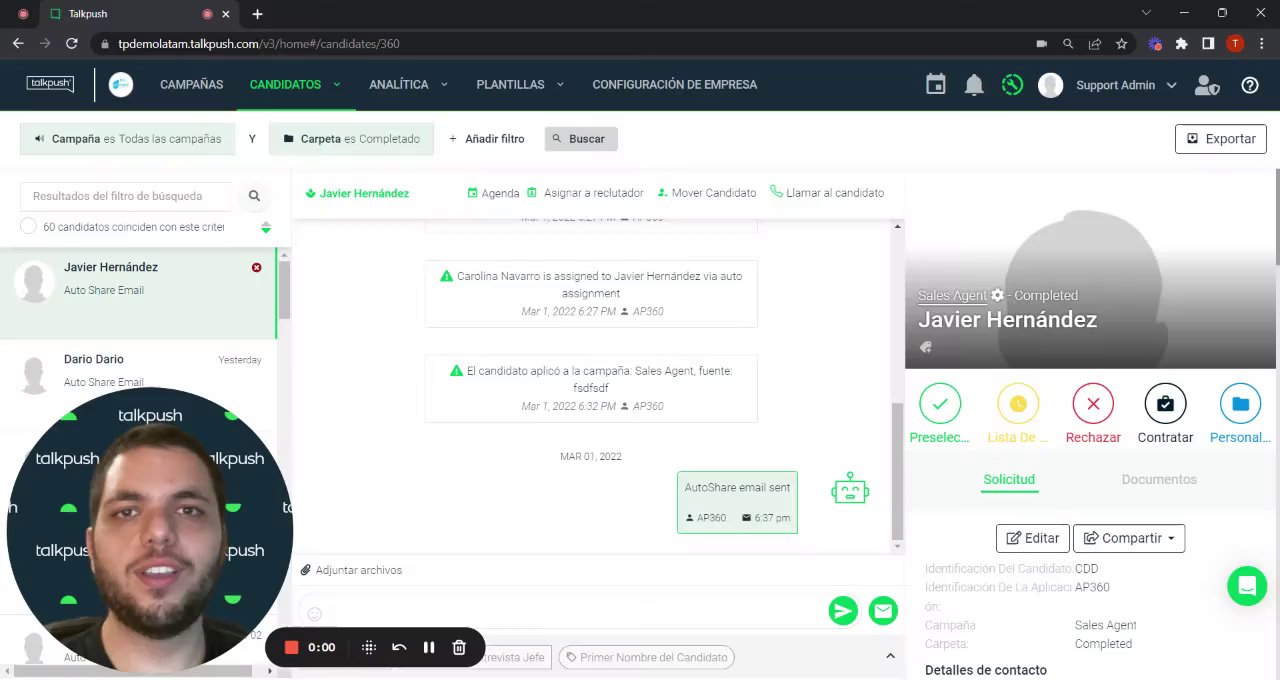Image resolution: width=1280 pixels, height=680 pixels.
Task: Expand the CANDIDATOS menu dropdown
Action: click(337, 85)
